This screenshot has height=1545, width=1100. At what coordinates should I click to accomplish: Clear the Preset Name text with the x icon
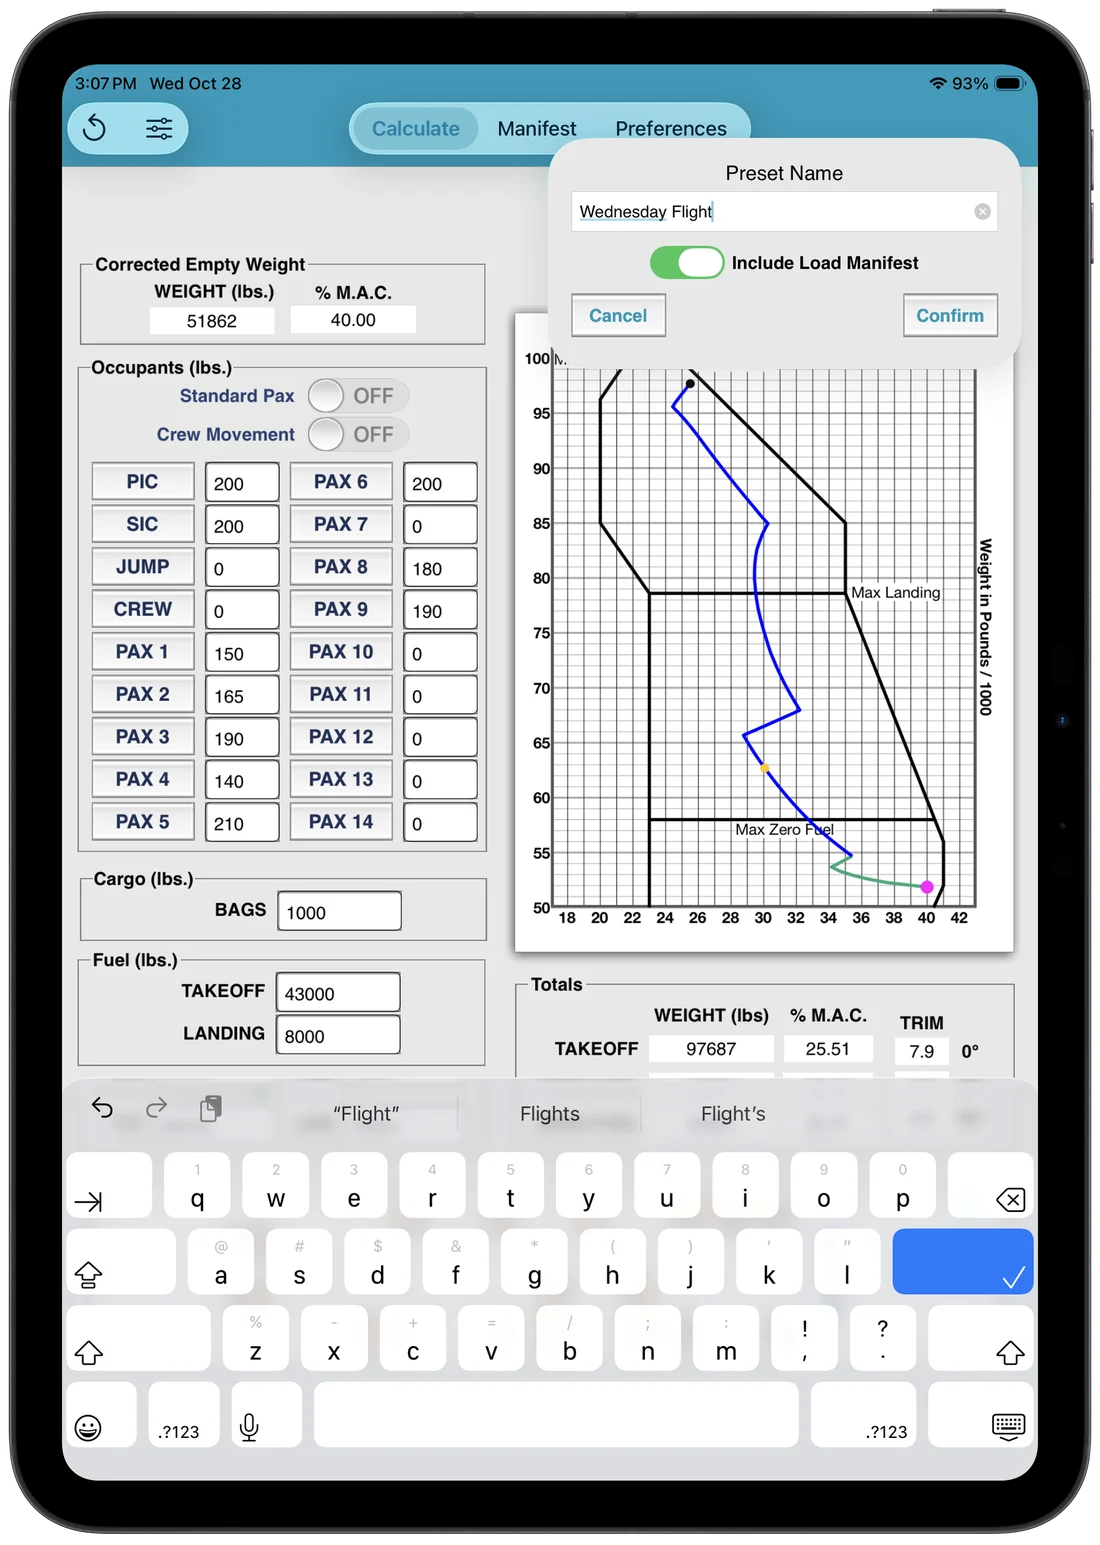pyautogui.click(x=982, y=212)
